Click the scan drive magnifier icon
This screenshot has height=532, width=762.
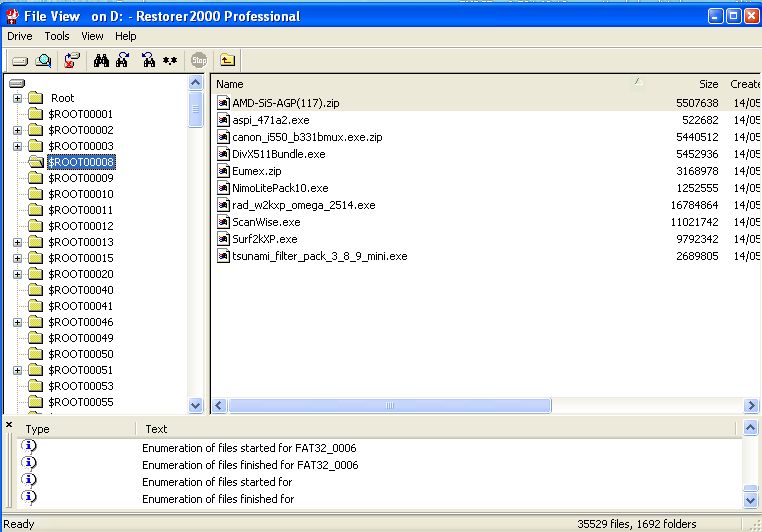[x=44, y=61]
